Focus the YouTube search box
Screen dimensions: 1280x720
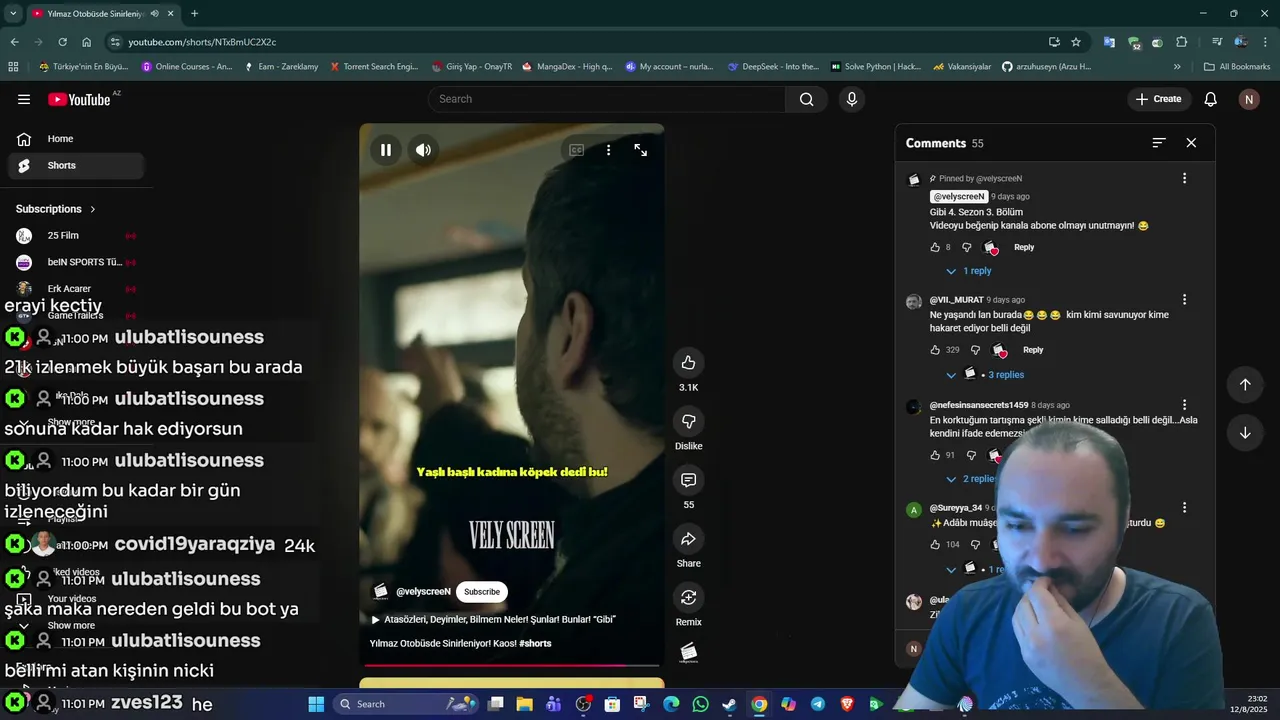[x=608, y=99]
